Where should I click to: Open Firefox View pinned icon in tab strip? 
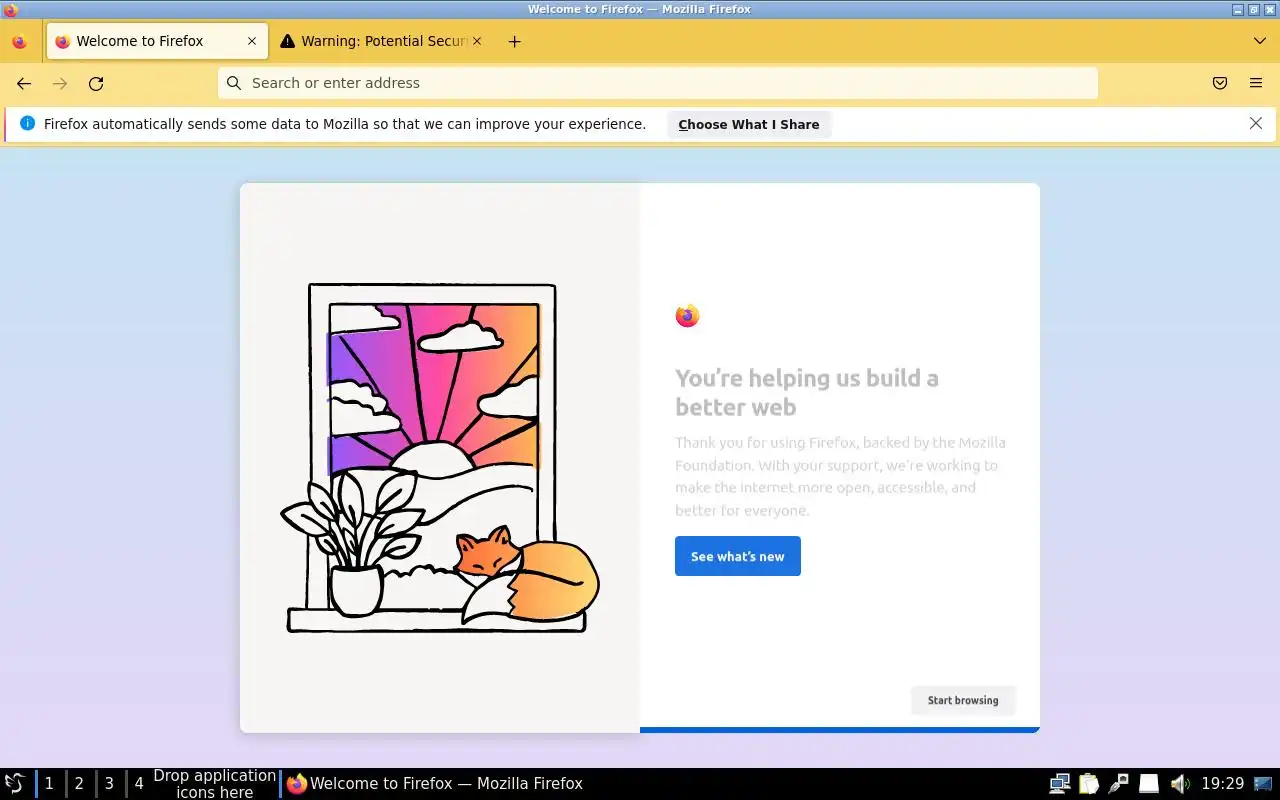pos(19,42)
